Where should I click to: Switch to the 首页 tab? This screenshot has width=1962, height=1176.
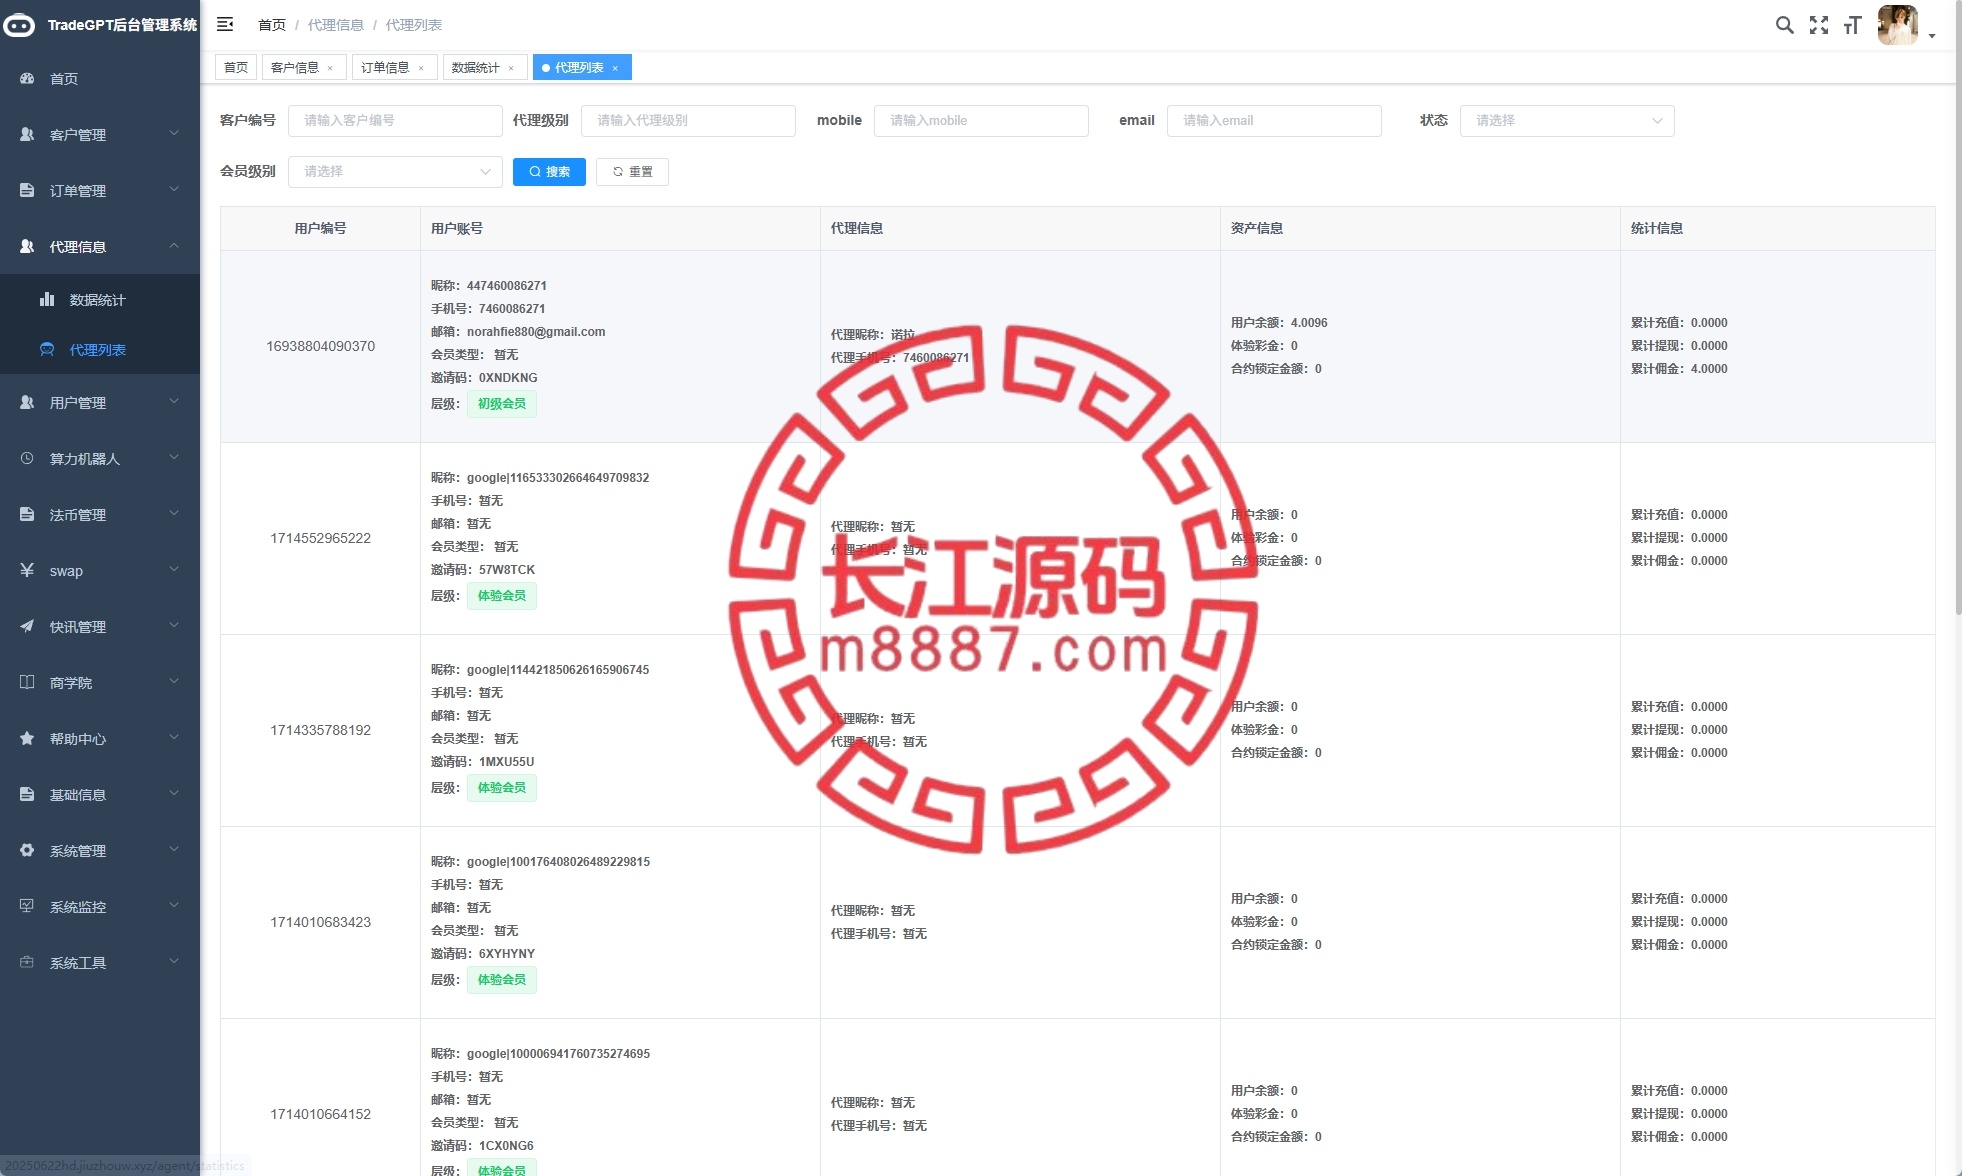coord(236,68)
